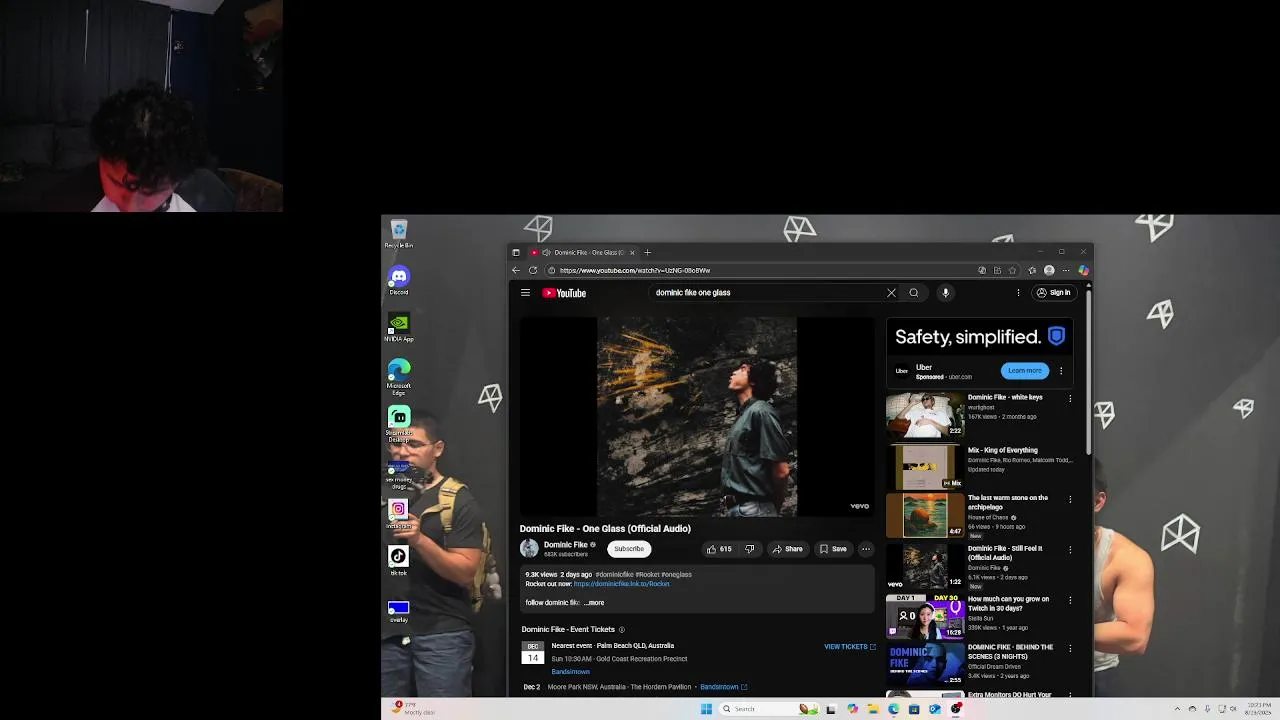This screenshot has height=720, width=1280.
Task: Open Discord desktop shortcut
Action: tap(399, 281)
